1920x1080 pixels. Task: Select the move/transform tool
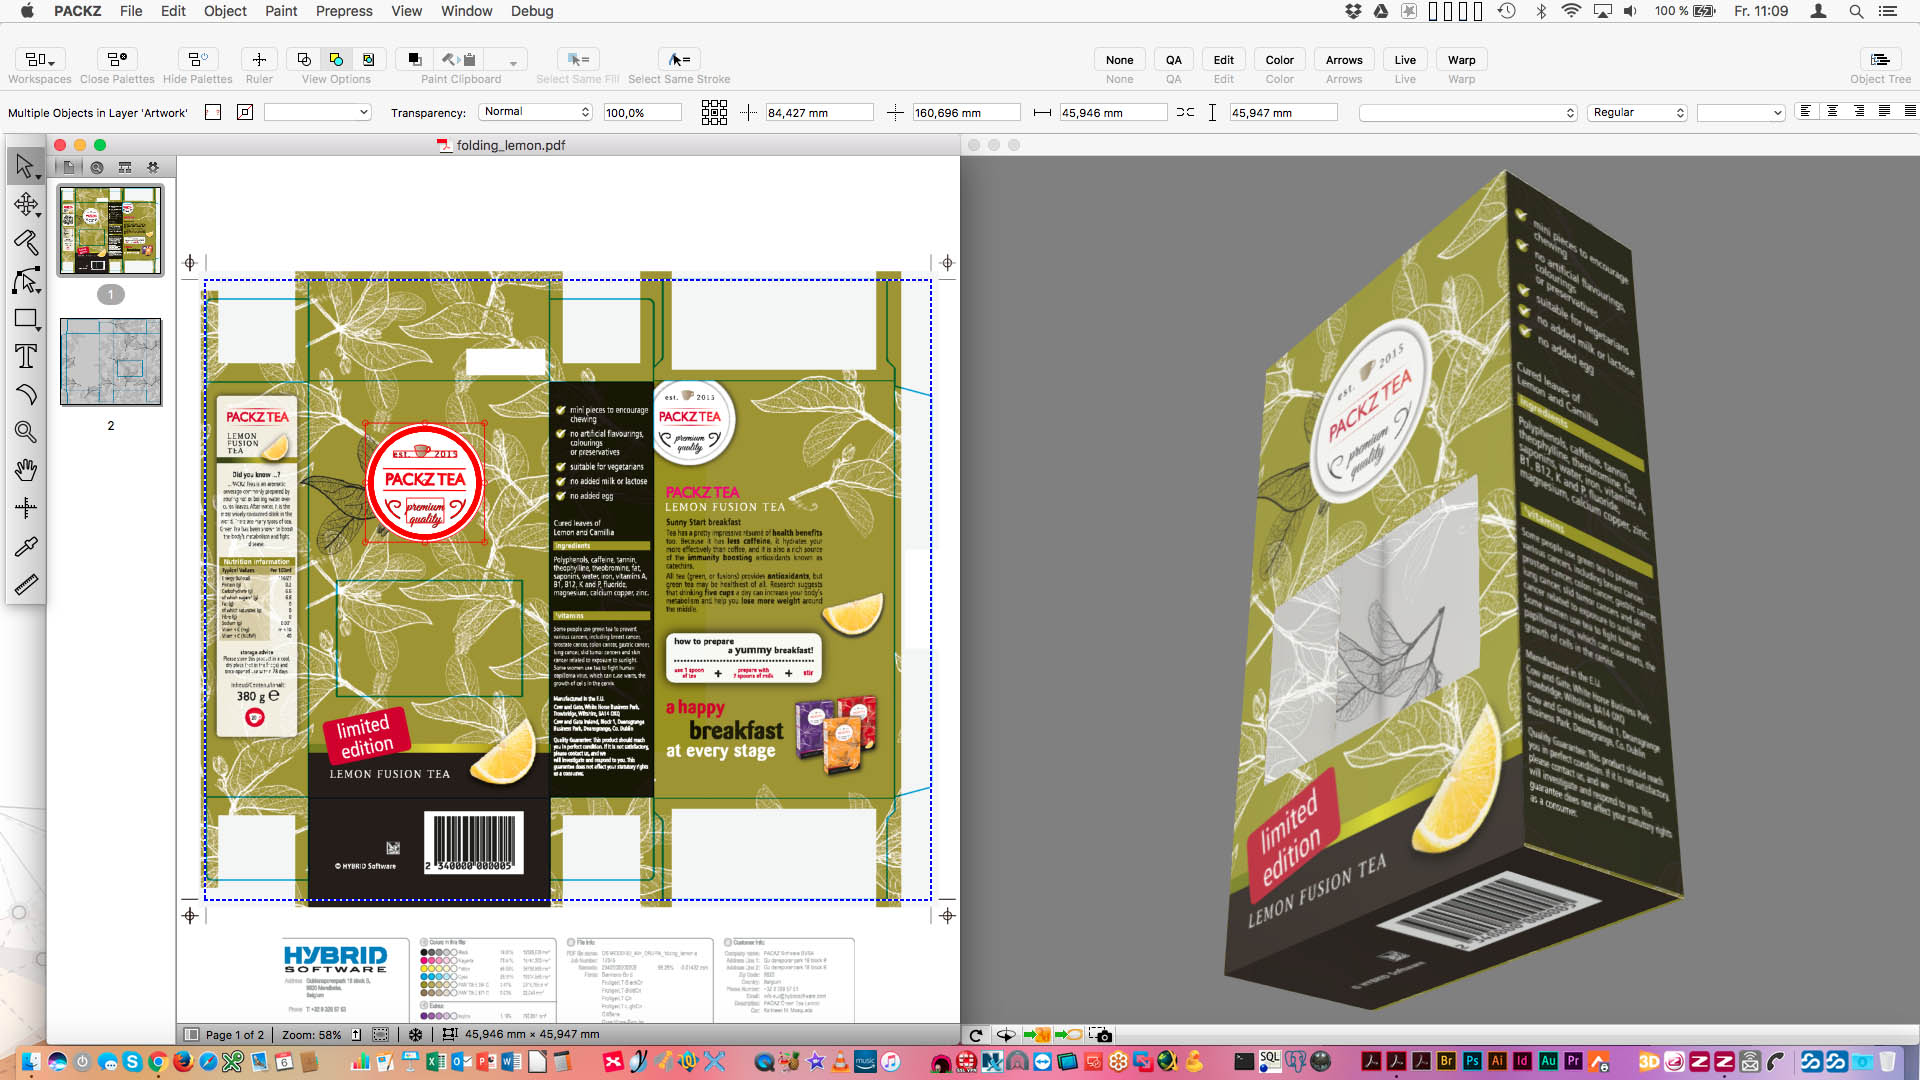coord(25,205)
